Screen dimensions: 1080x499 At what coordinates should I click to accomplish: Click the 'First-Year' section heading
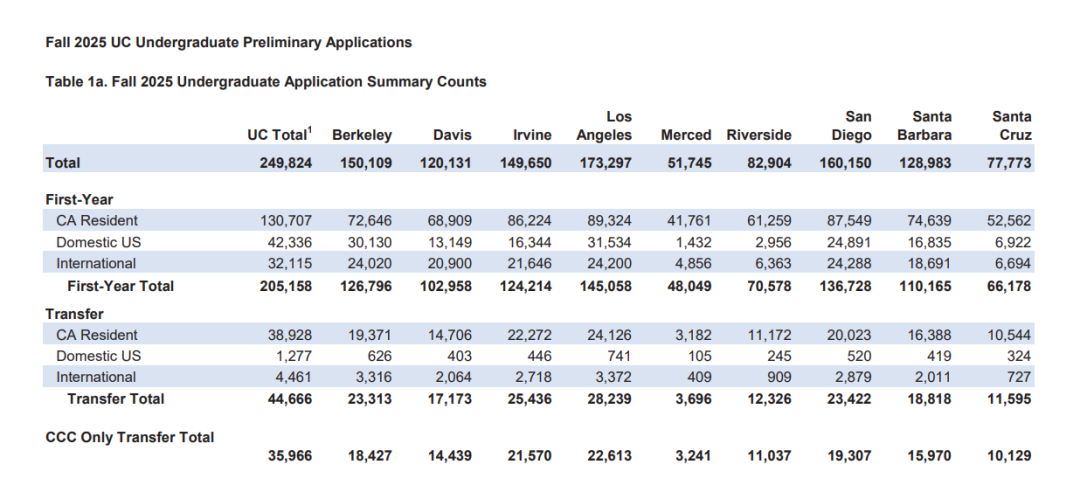click(x=79, y=200)
